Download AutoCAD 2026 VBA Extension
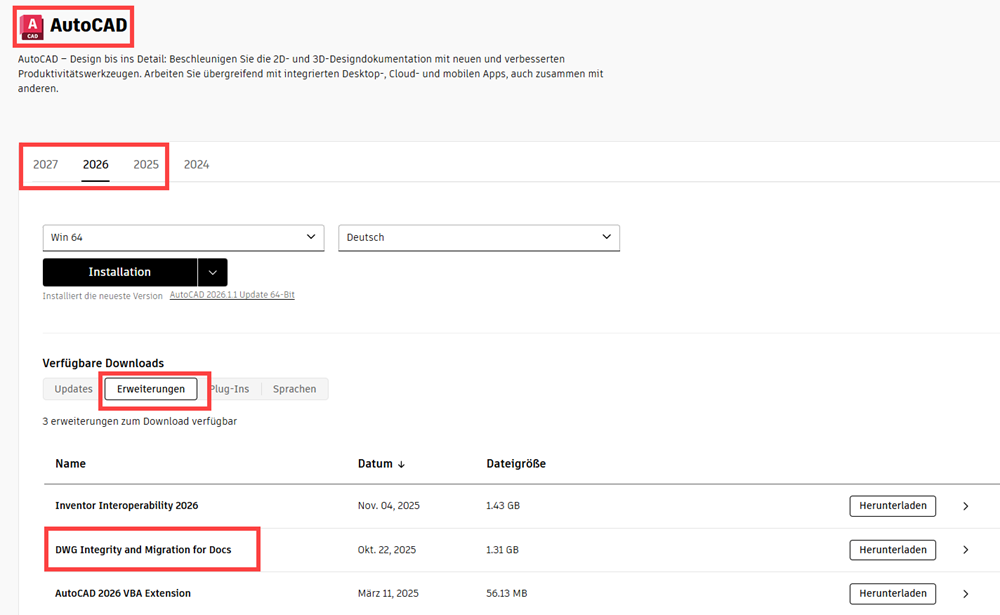The width and height of the screenshot is (1000, 615). coord(893,593)
